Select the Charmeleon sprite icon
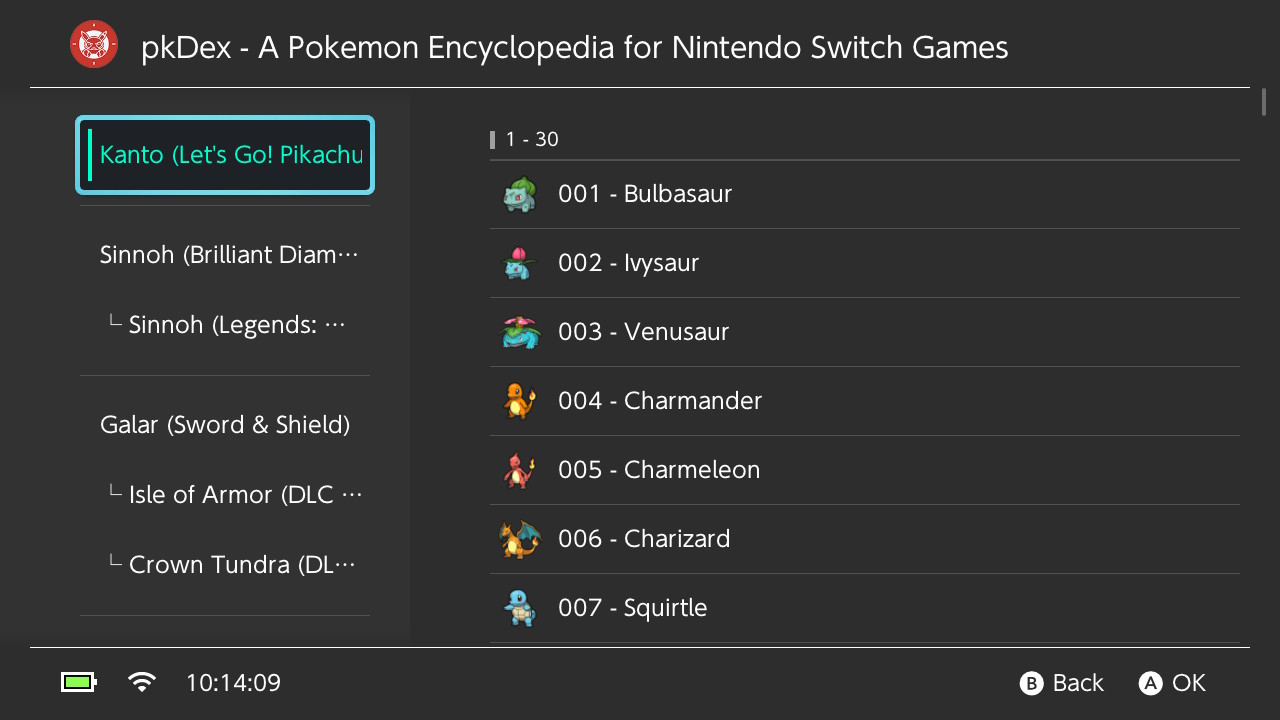 coord(520,470)
